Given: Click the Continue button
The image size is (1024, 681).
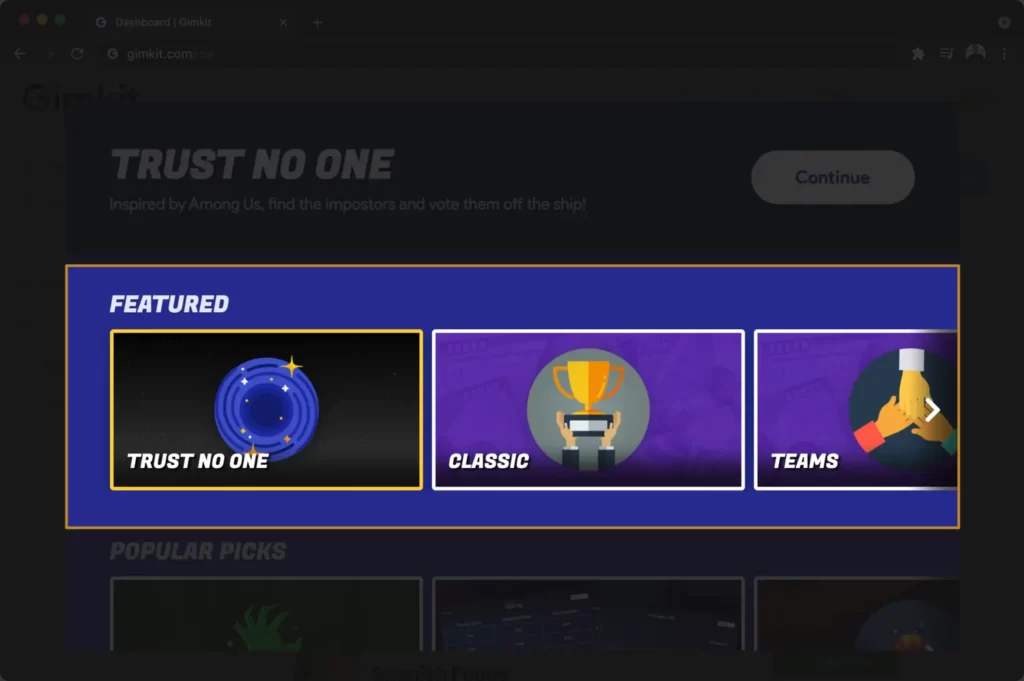Looking at the screenshot, I should [x=833, y=177].
